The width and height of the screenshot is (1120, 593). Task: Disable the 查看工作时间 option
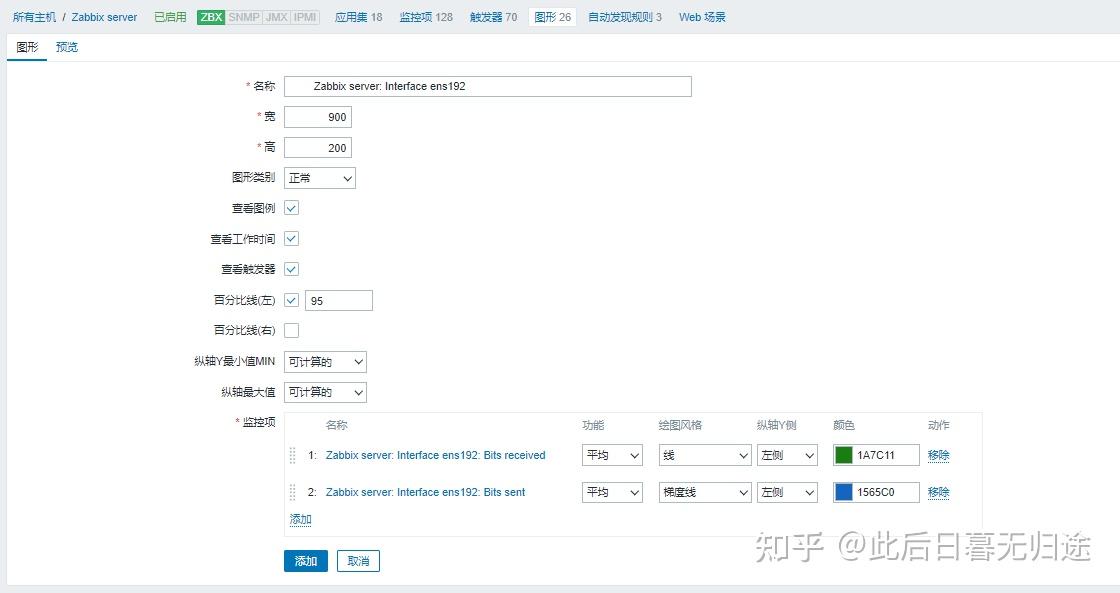(290, 238)
